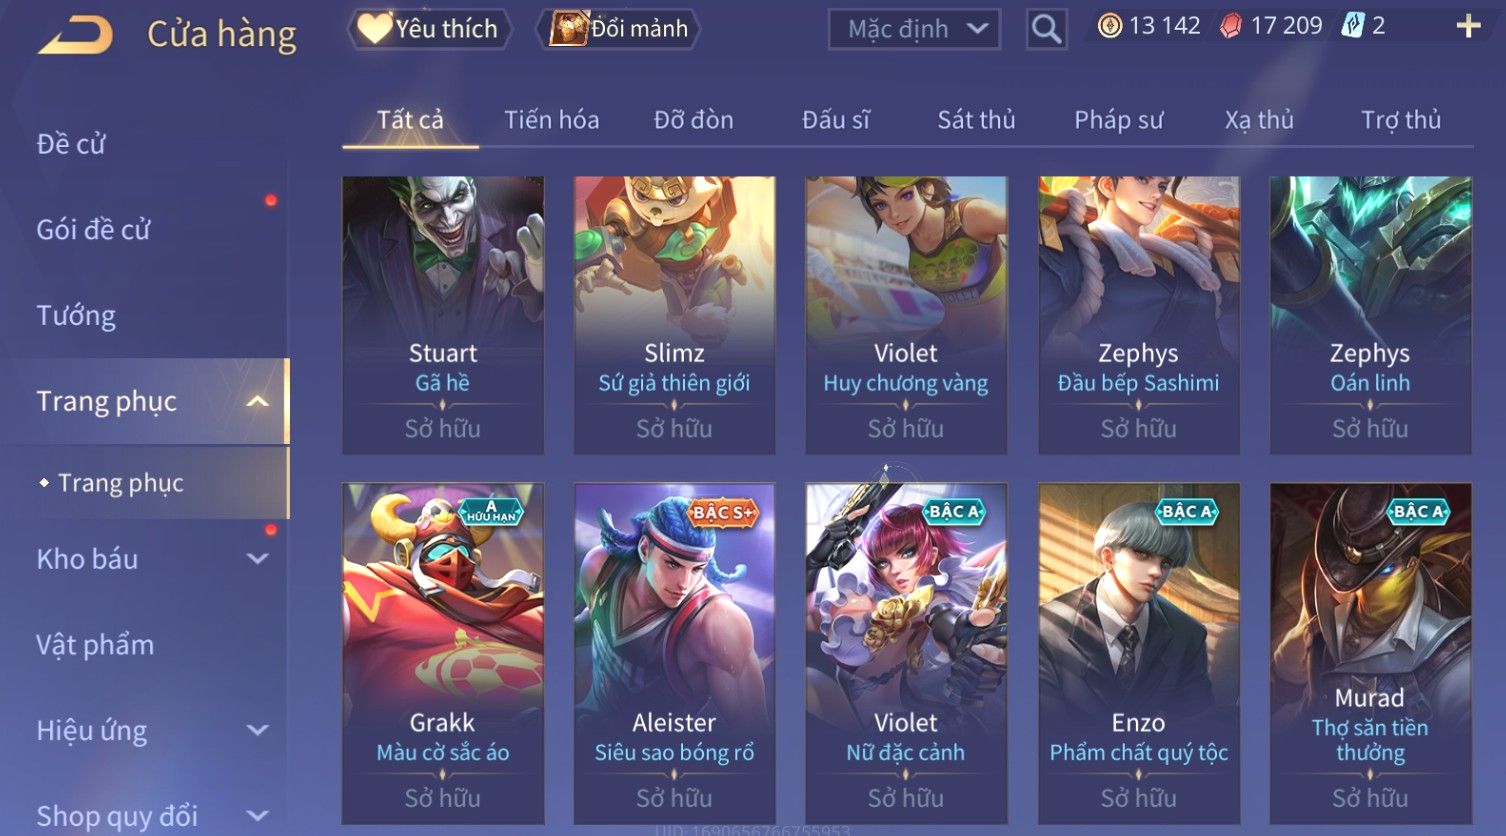Open Murad Thợ săn tiền thưởng skin
Viewport: 1506px width, 836px height.
click(x=1370, y=654)
